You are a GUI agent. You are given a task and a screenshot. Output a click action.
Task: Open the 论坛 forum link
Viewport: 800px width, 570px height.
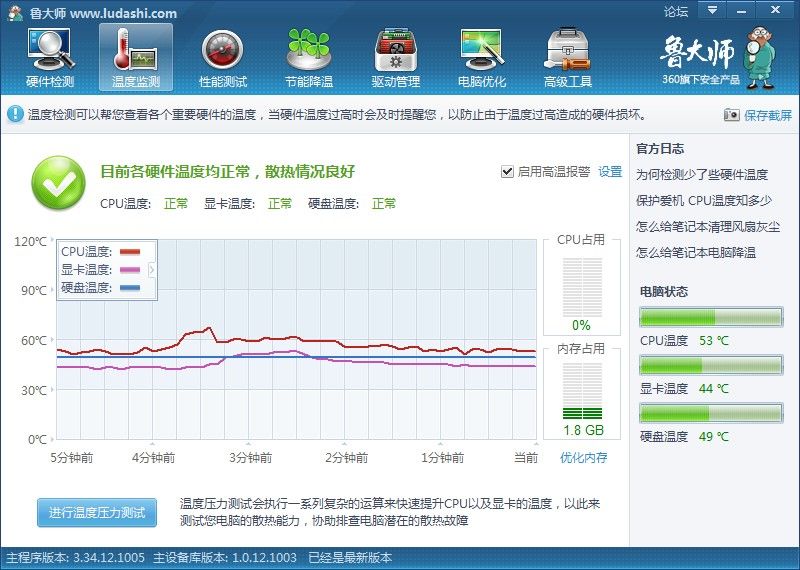[676, 11]
